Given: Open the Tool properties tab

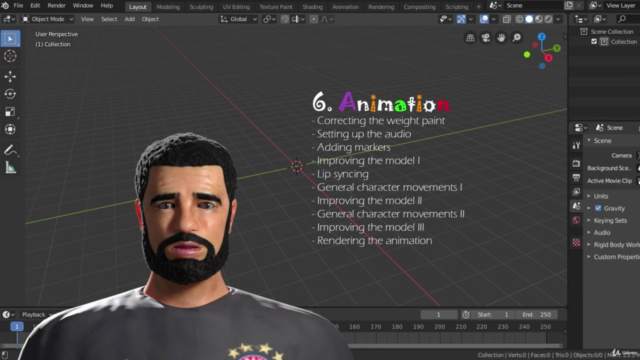Looking at the screenshot, I should click(x=576, y=145).
